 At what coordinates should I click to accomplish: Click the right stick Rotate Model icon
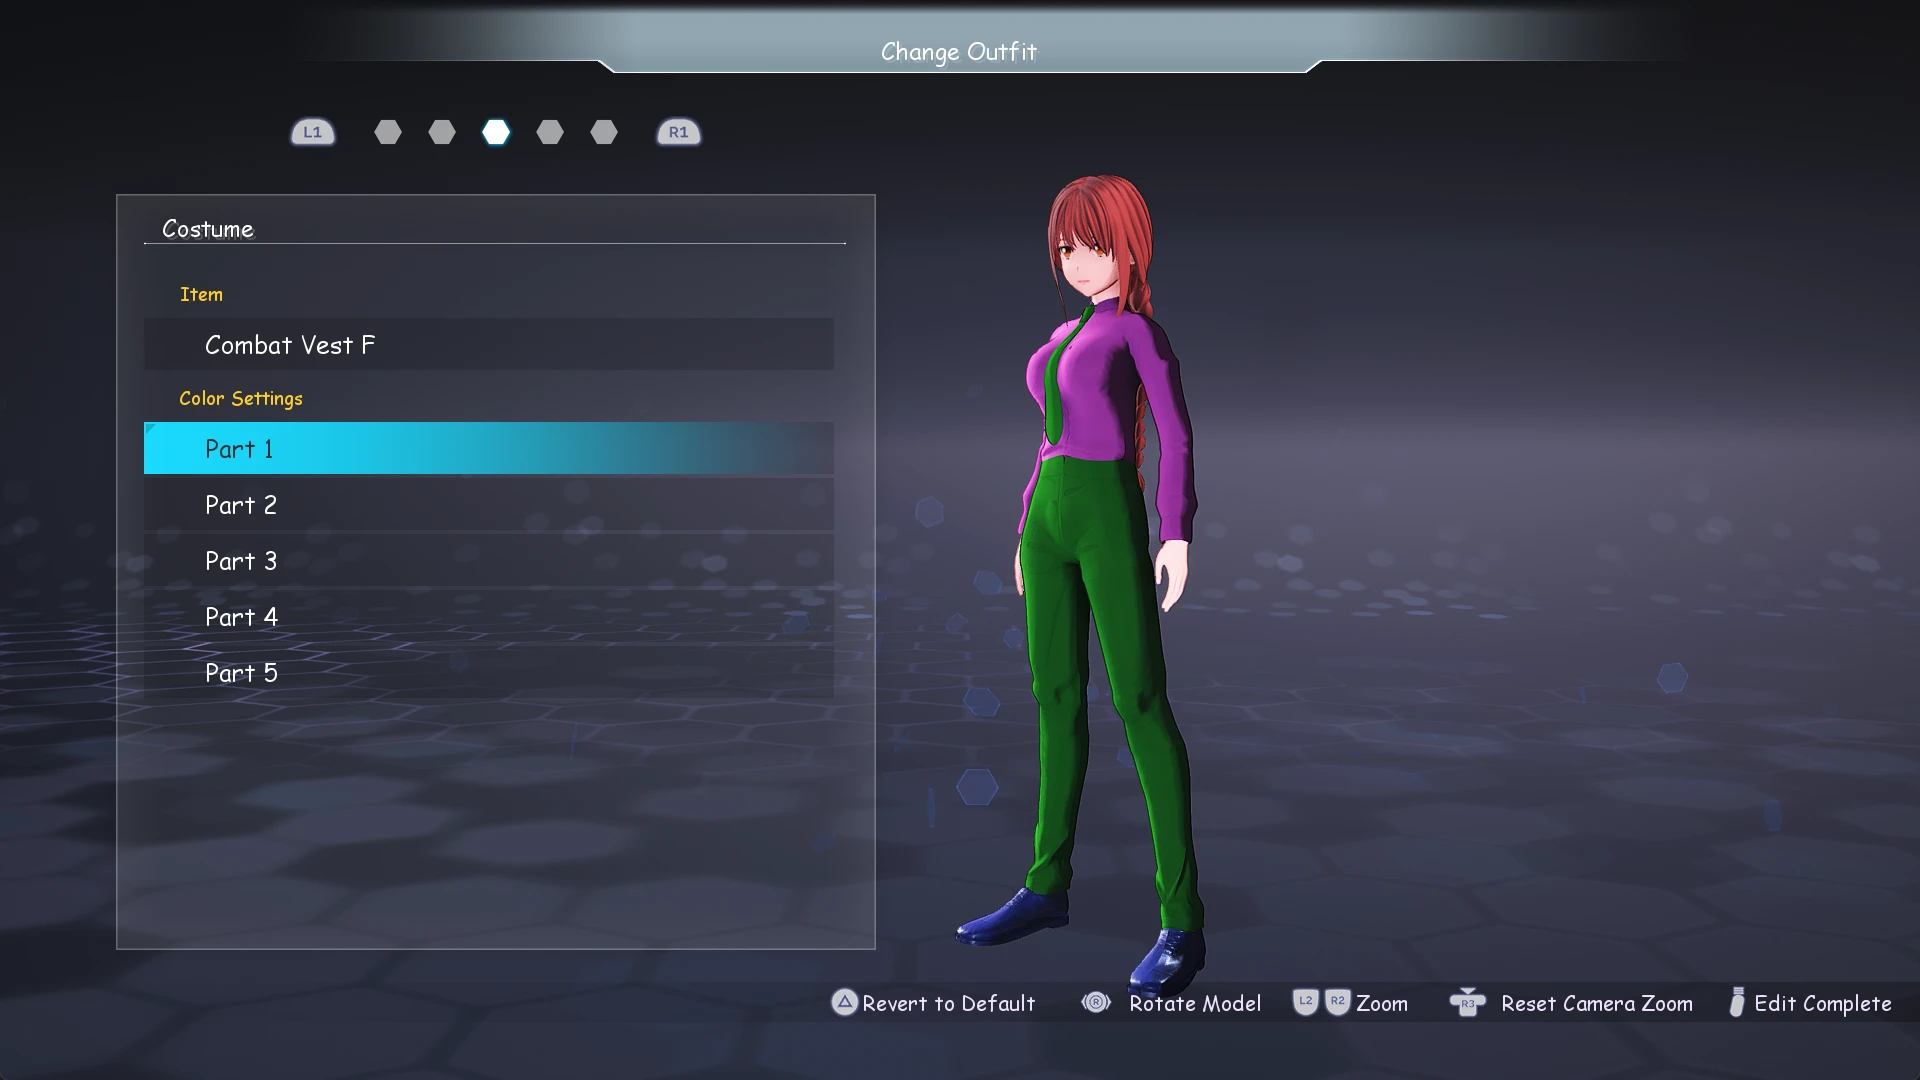tap(1096, 1002)
